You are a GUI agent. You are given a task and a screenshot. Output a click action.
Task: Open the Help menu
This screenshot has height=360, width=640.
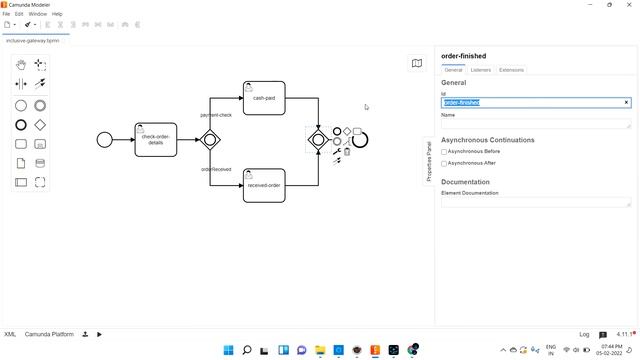57,14
